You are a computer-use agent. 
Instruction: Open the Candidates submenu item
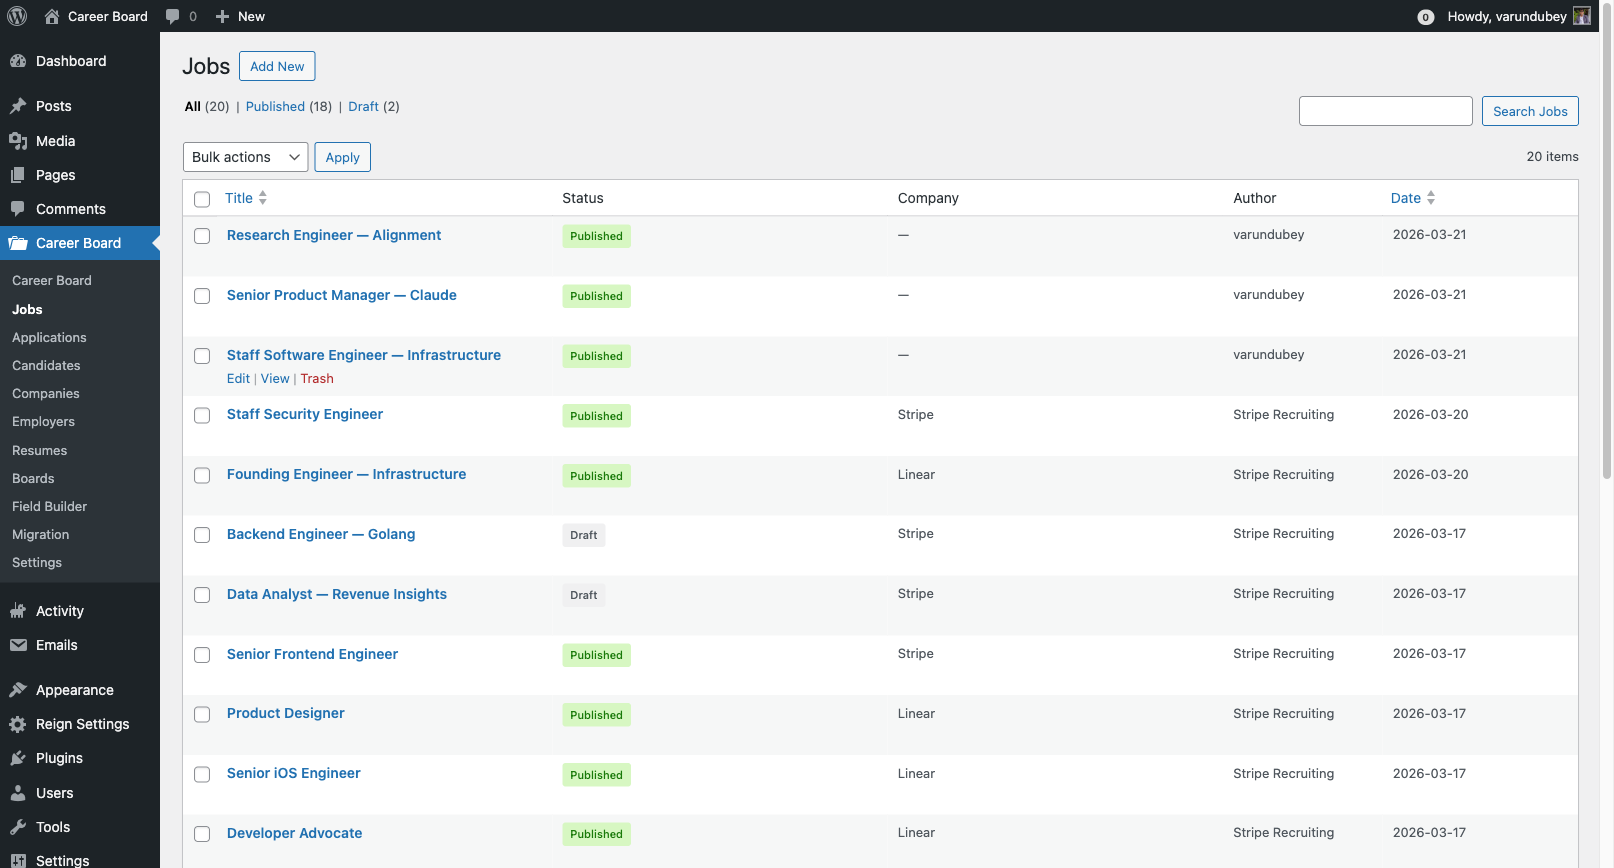tap(46, 366)
